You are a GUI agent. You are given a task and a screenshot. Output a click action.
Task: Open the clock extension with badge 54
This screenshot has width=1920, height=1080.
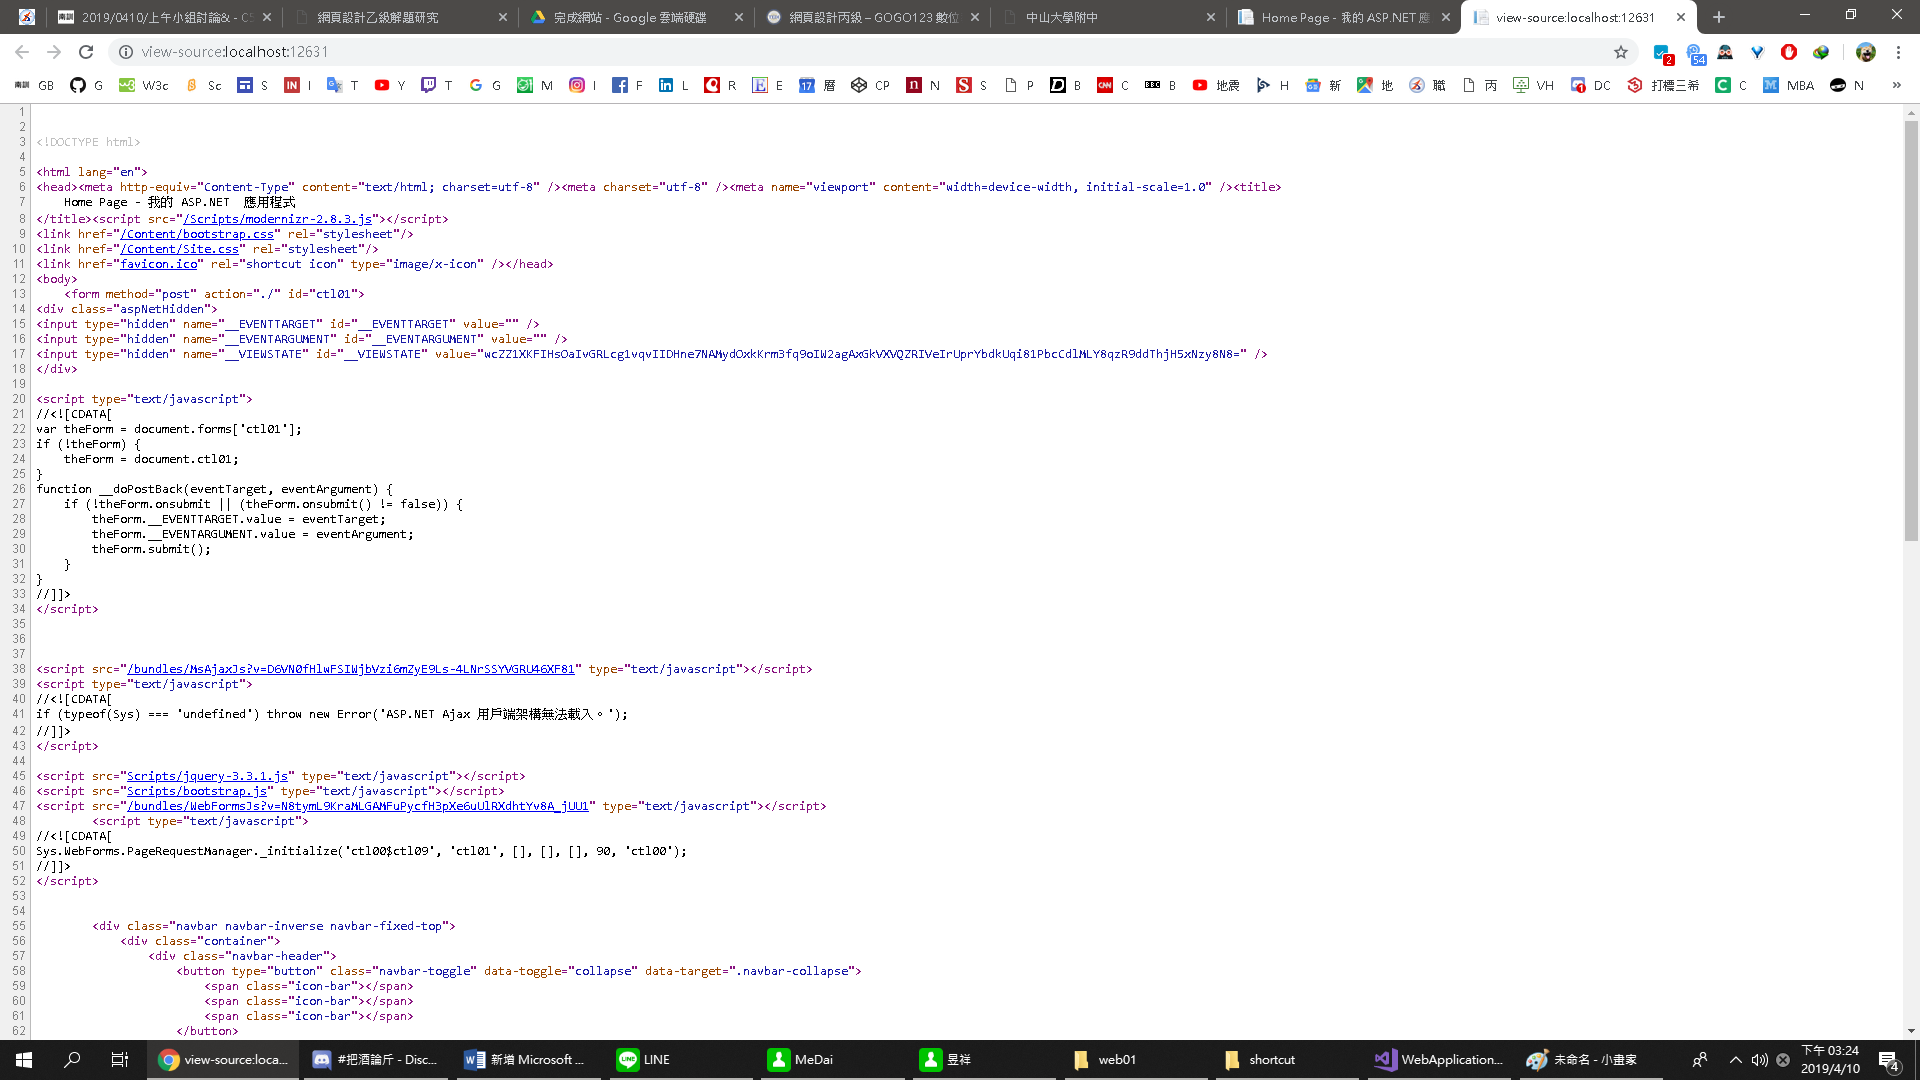pyautogui.click(x=1694, y=53)
